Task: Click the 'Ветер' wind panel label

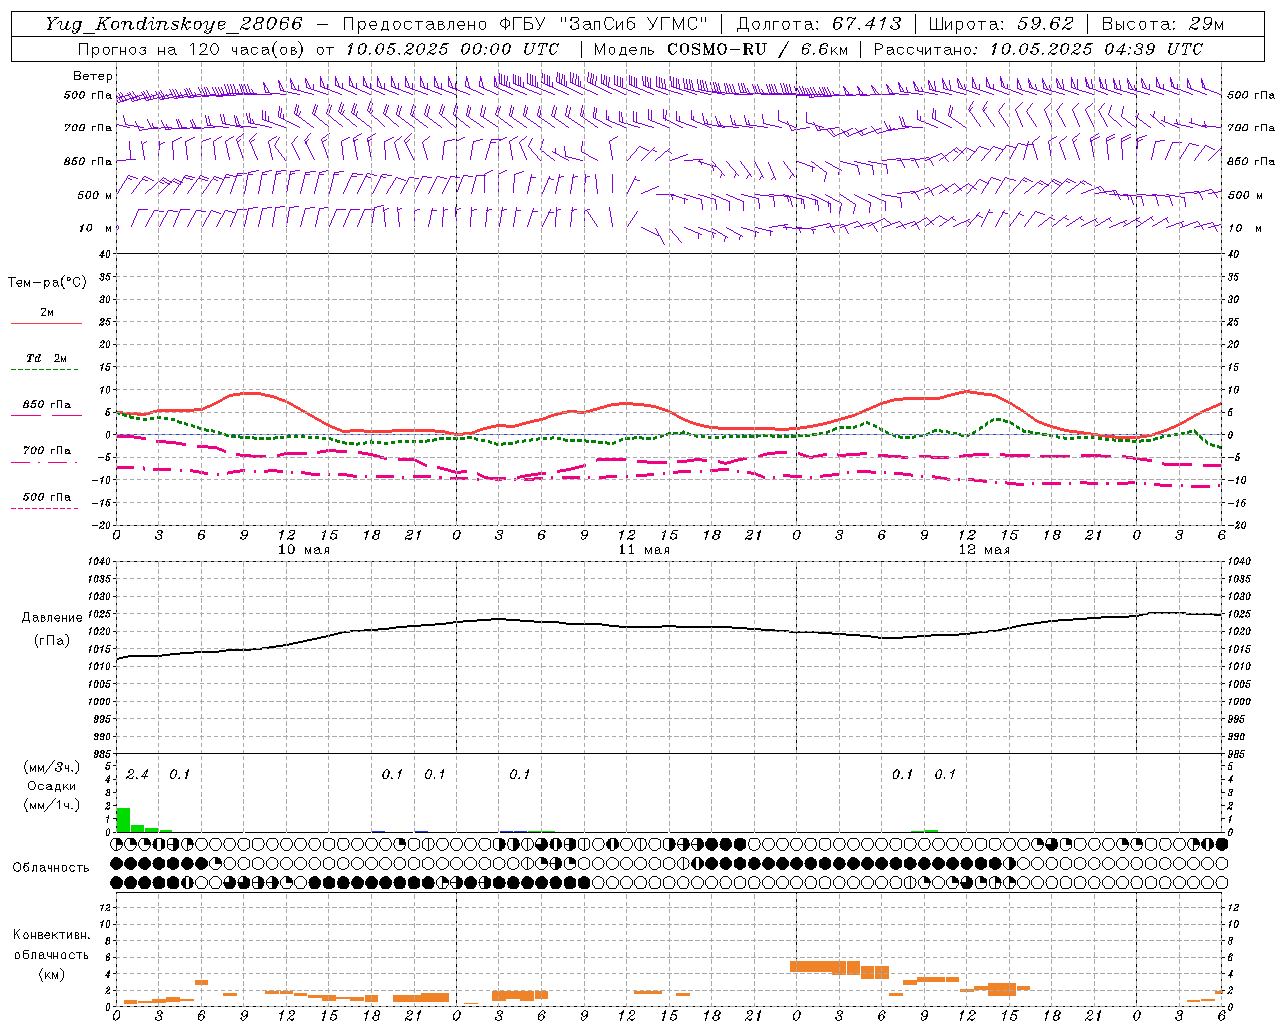Action: tap(92, 76)
